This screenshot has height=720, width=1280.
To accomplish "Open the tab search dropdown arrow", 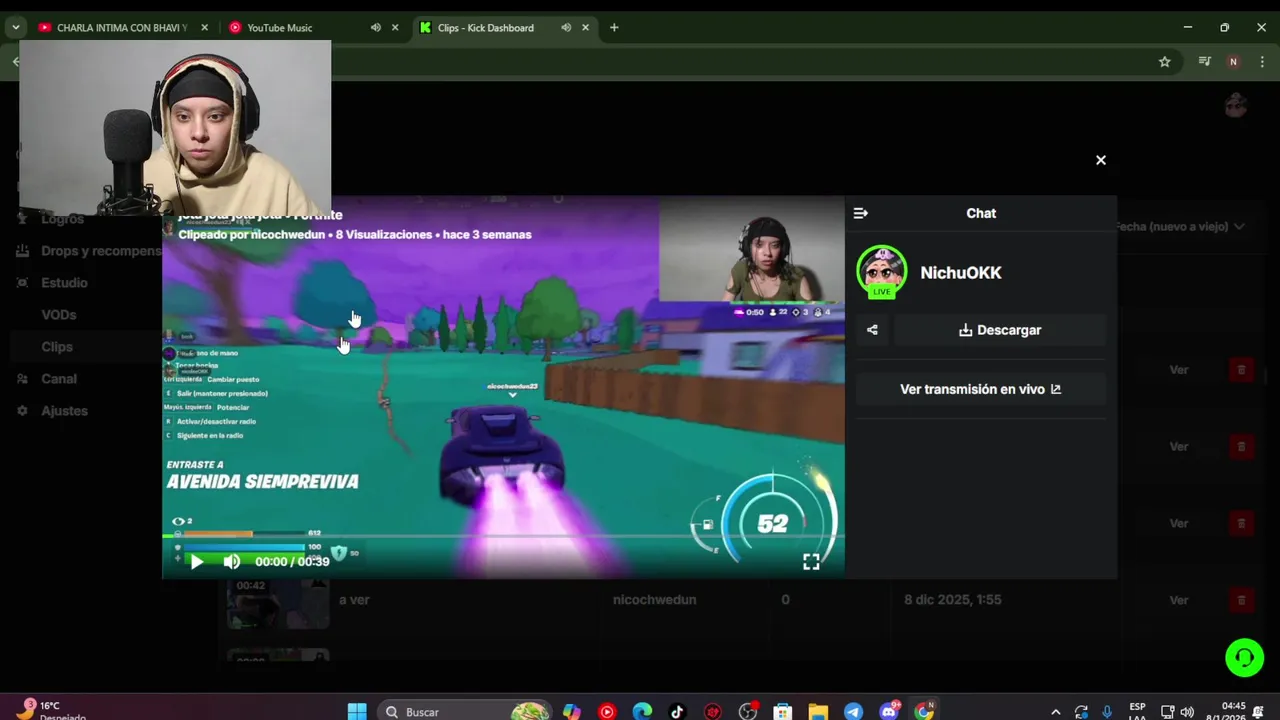I will pyautogui.click(x=16, y=28).
